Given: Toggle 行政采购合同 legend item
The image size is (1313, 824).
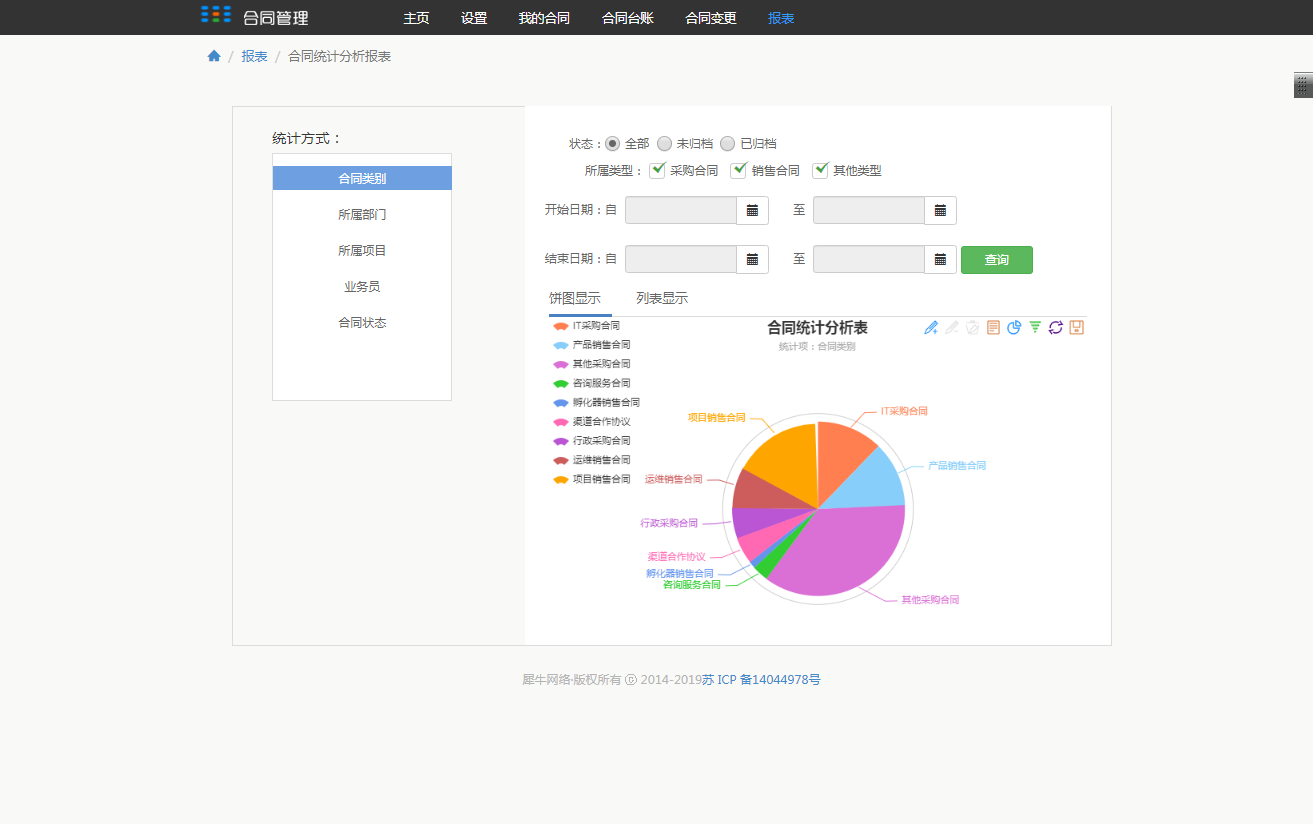Looking at the screenshot, I should pyautogui.click(x=592, y=441).
